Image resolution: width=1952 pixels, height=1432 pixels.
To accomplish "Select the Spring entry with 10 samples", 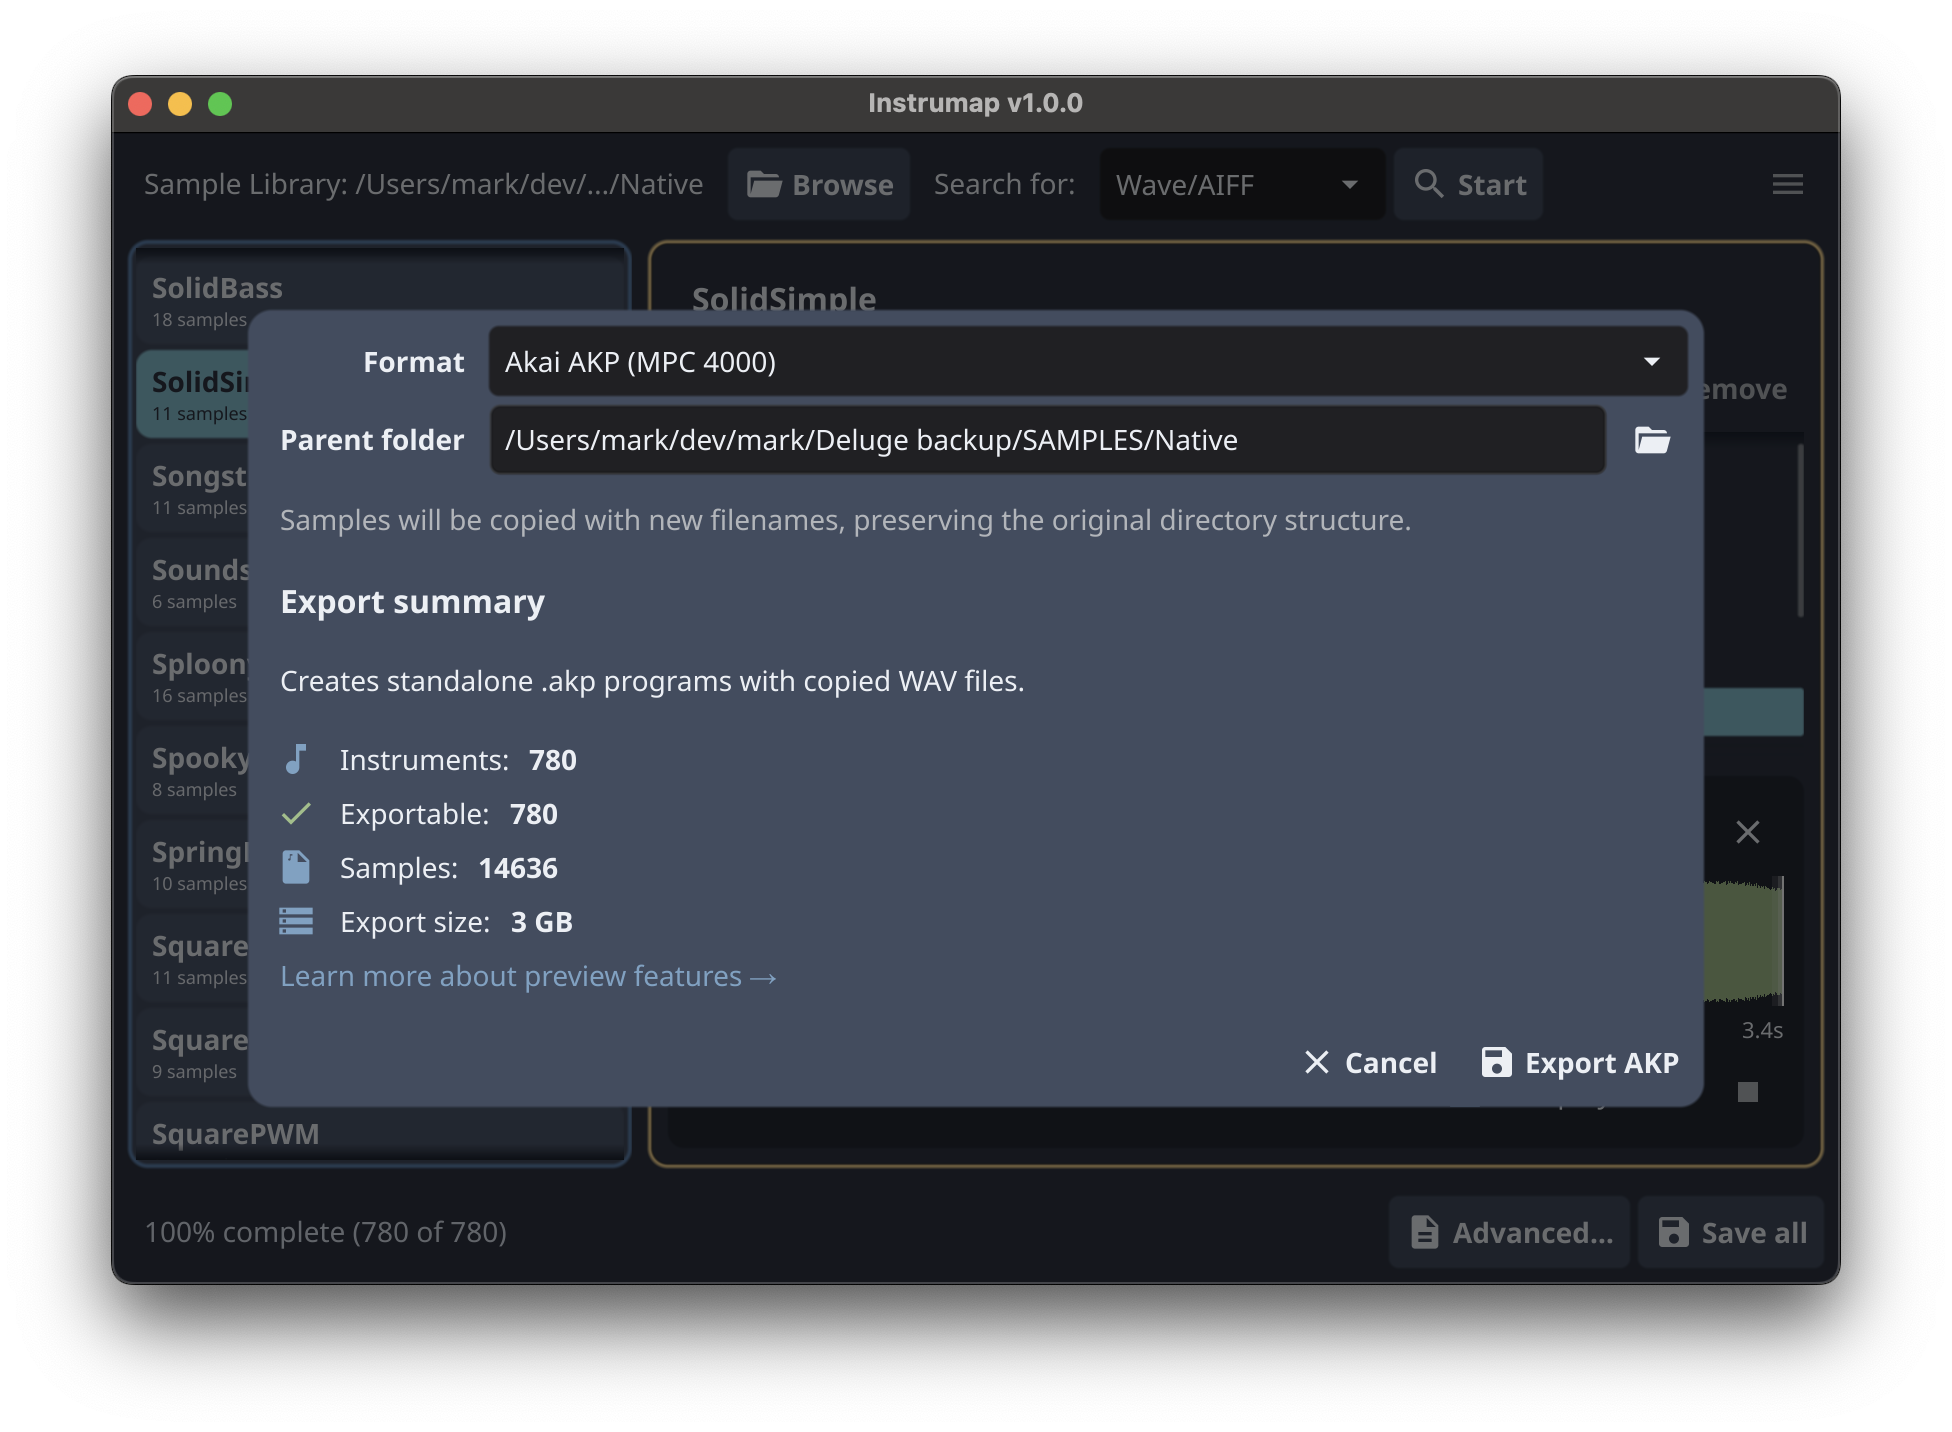I will point(194,865).
